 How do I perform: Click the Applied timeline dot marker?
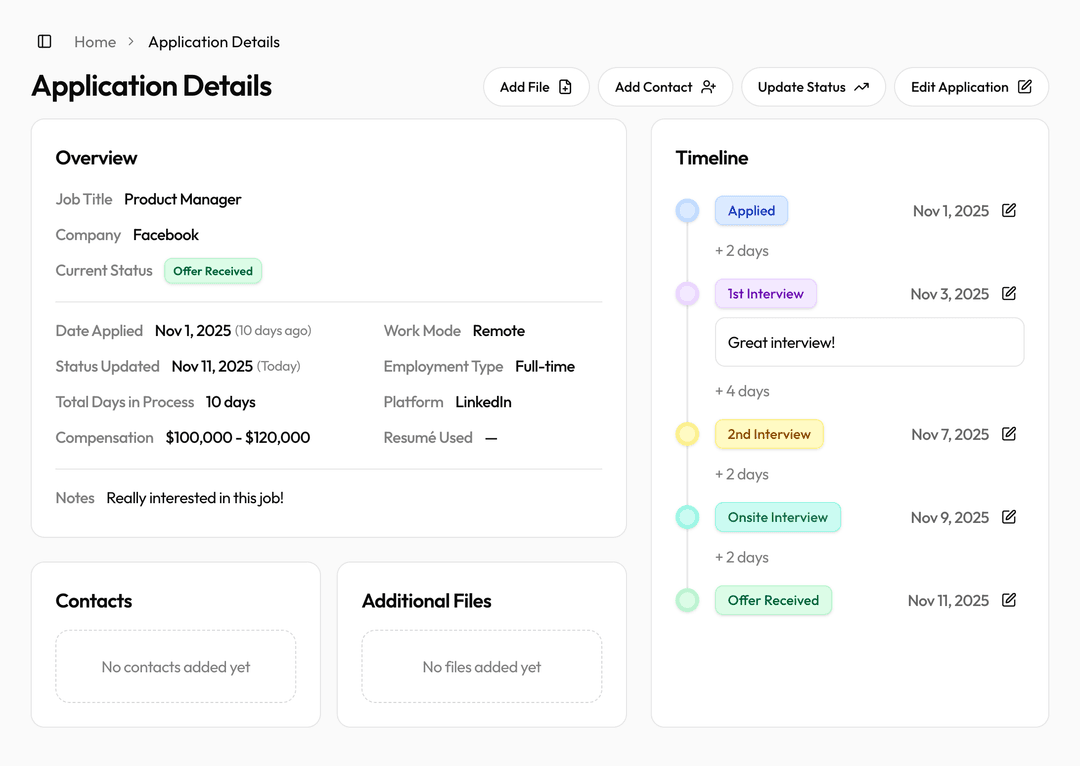[x=687, y=210]
